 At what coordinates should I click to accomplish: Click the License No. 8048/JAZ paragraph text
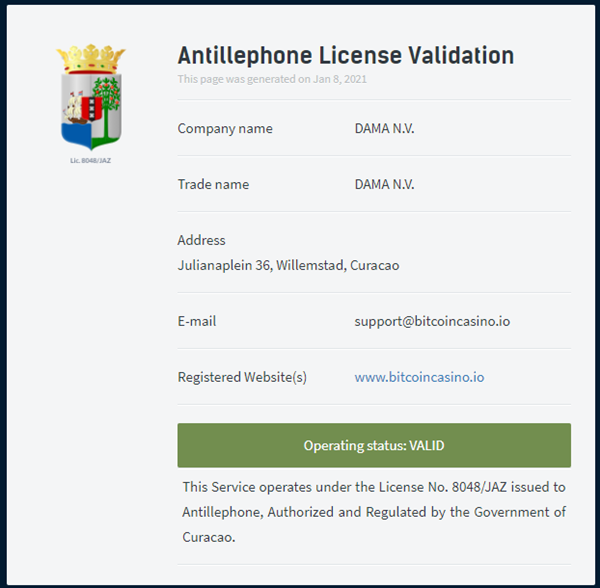click(374, 512)
